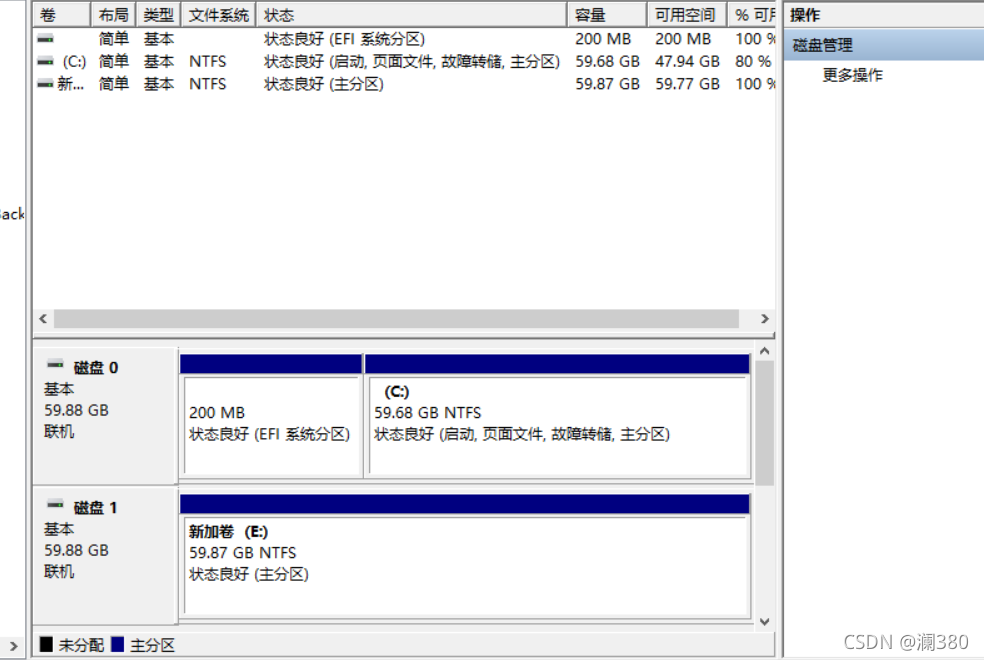Open 更多操作 in the actions pane
The width and height of the screenshot is (984, 660).
click(x=852, y=75)
